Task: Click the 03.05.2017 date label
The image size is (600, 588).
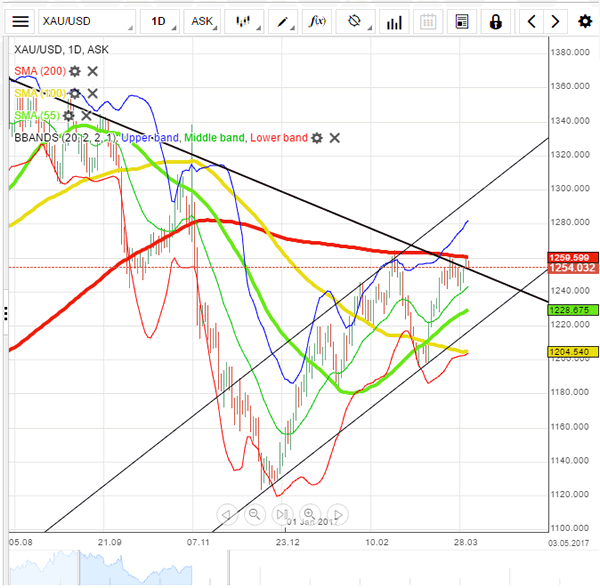Action: tap(569, 543)
